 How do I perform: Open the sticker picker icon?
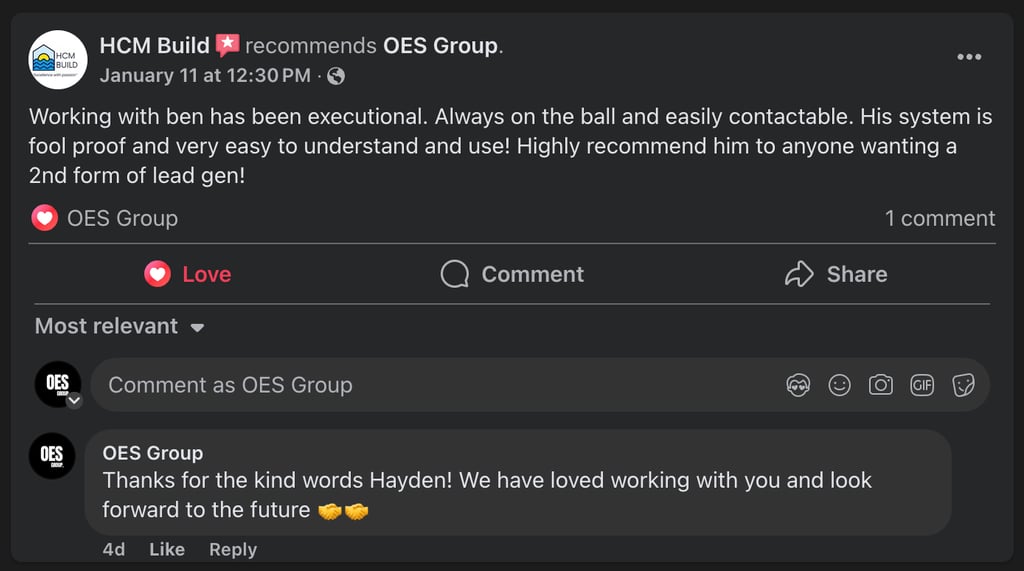(963, 385)
